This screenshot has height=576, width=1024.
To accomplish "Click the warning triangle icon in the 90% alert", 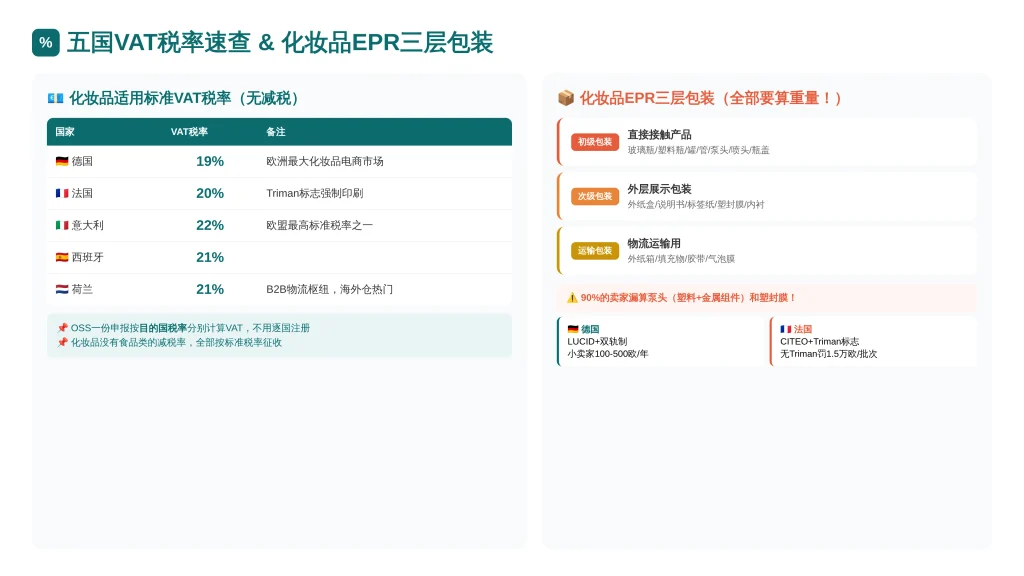I will [x=572, y=298].
